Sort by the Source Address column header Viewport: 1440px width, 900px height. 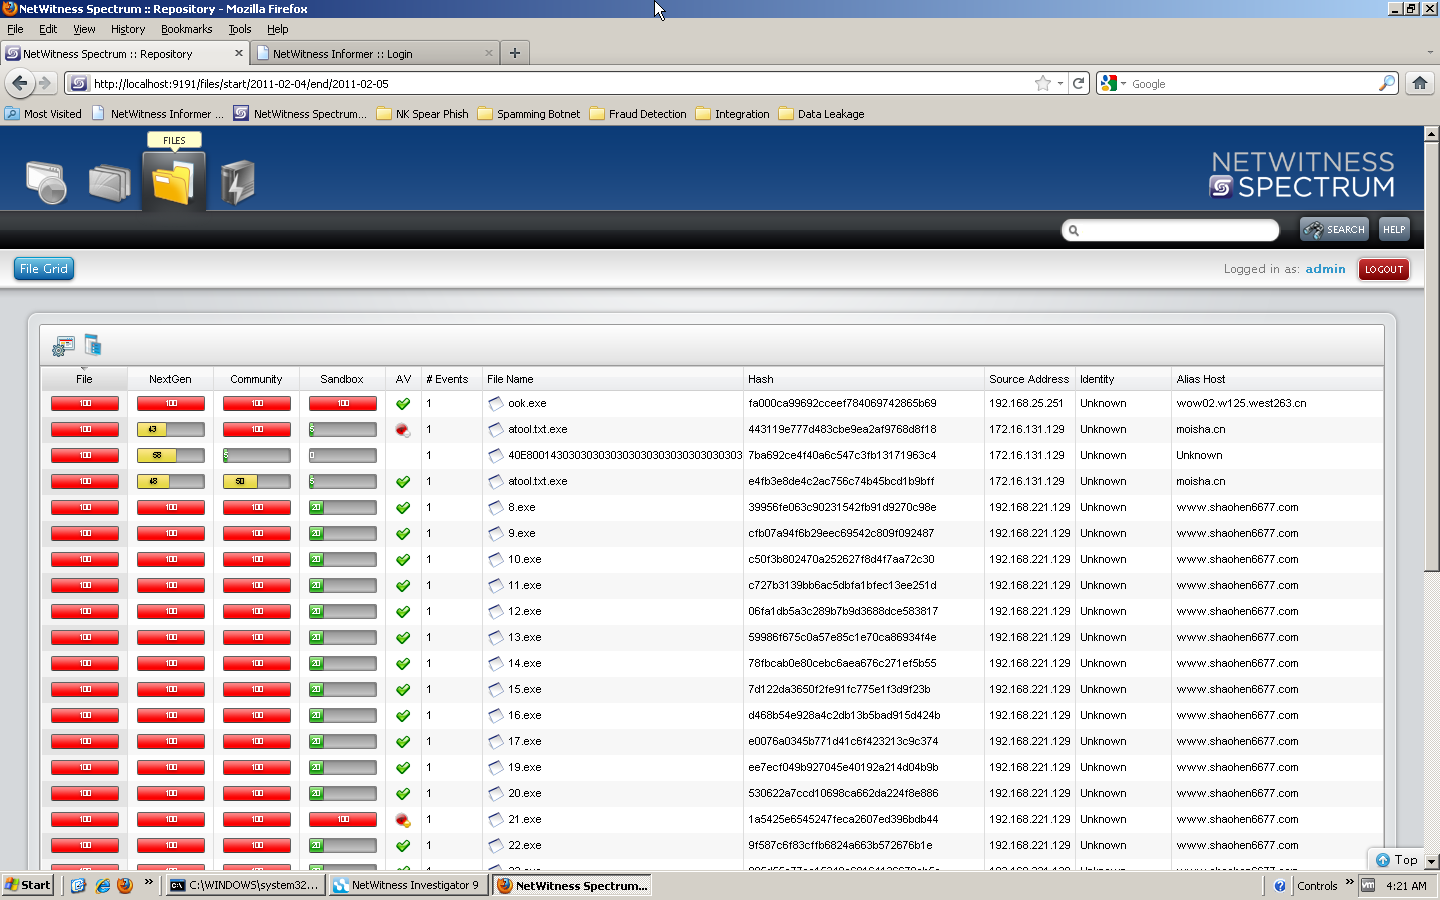[1029, 379]
